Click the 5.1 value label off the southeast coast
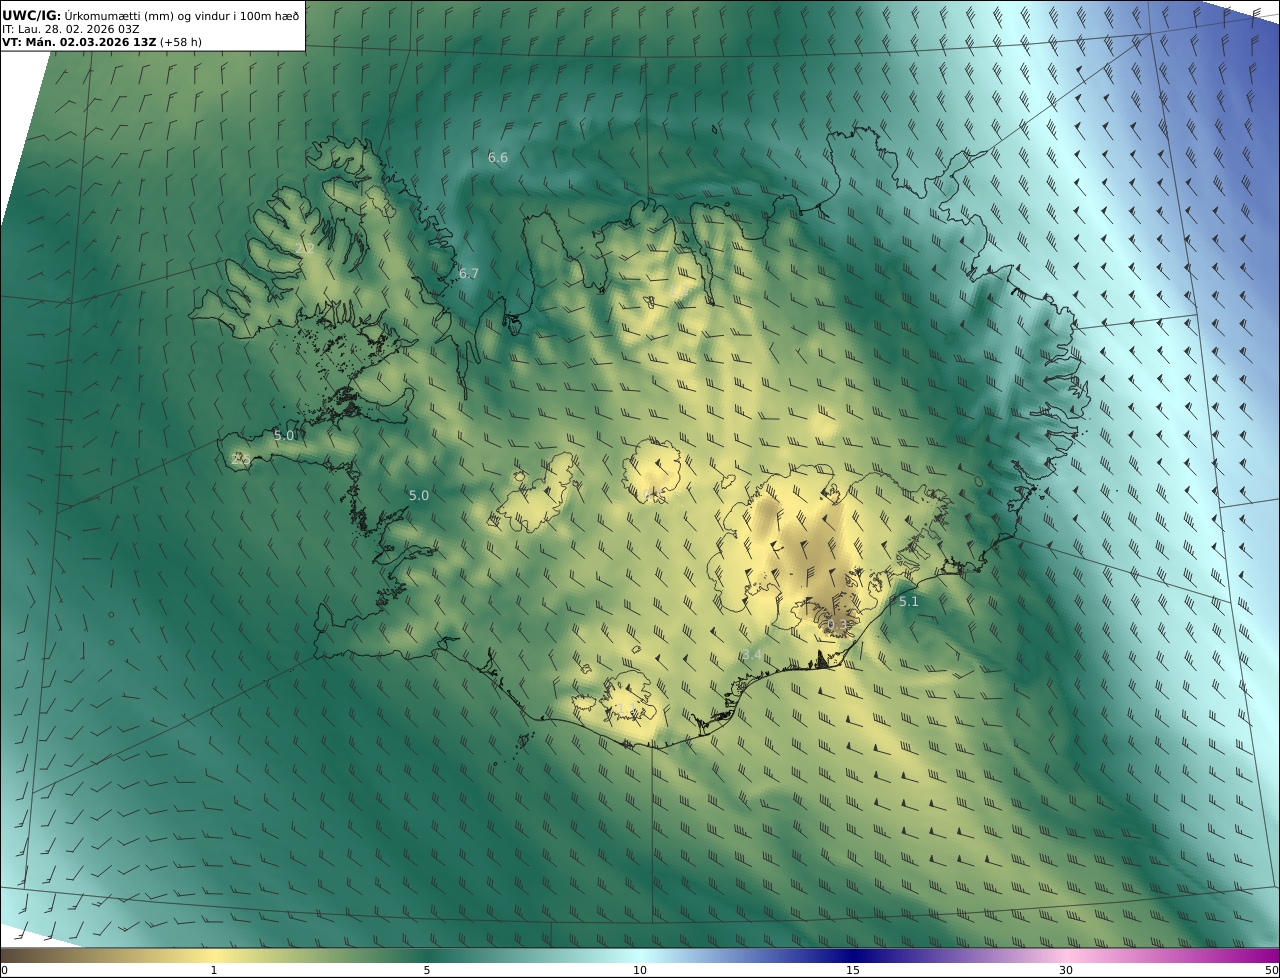 [x=908, y=602]
